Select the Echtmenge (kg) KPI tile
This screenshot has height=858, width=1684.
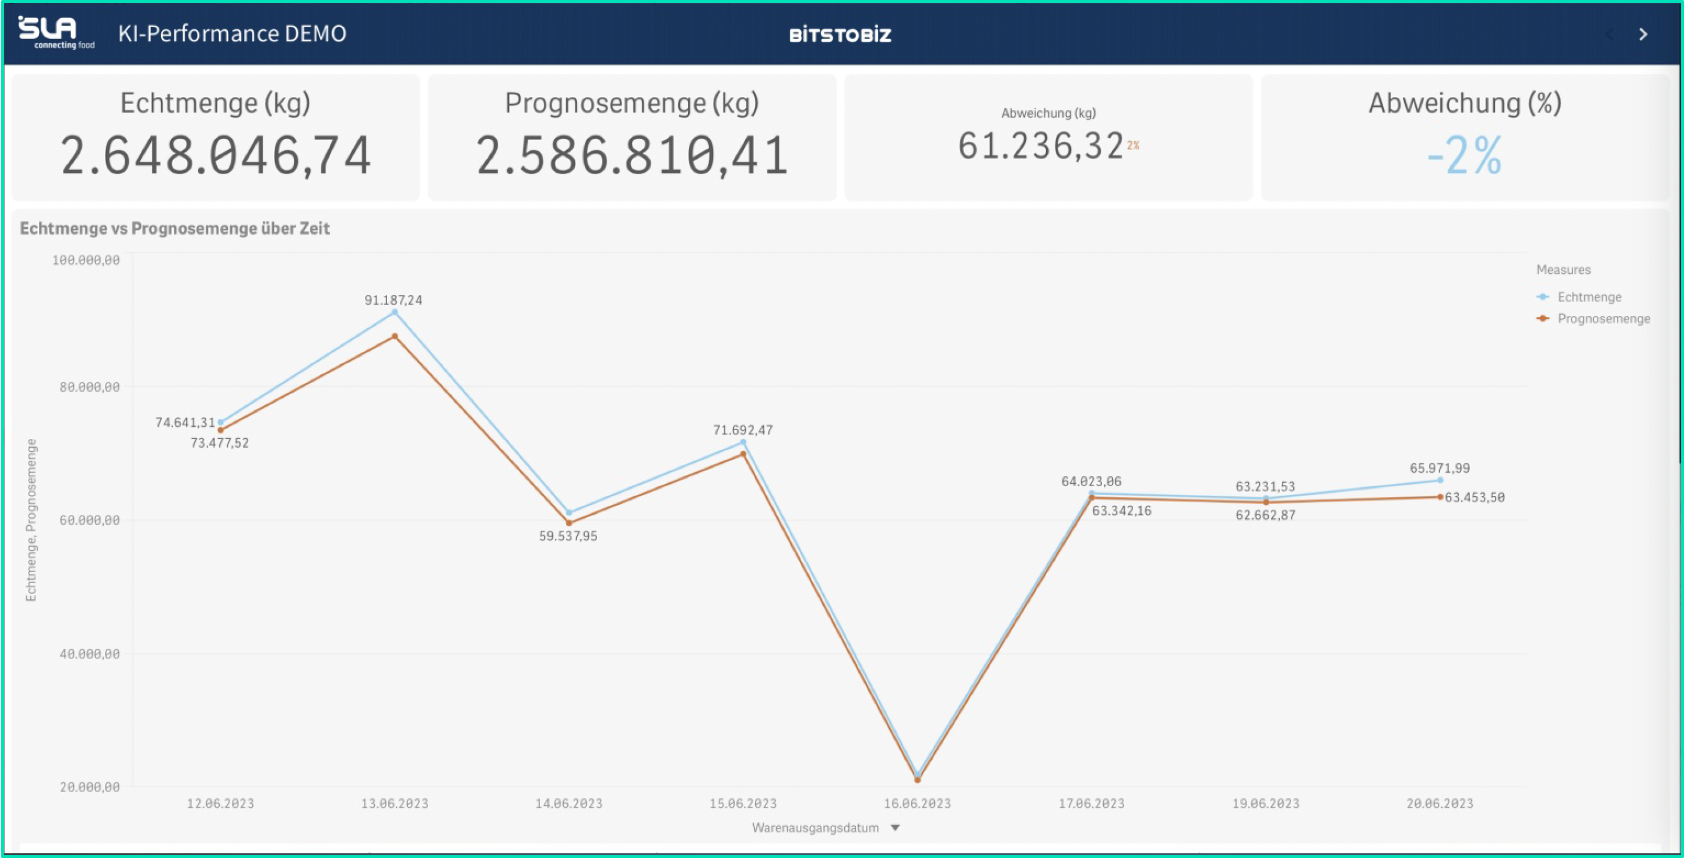(215, 137)
